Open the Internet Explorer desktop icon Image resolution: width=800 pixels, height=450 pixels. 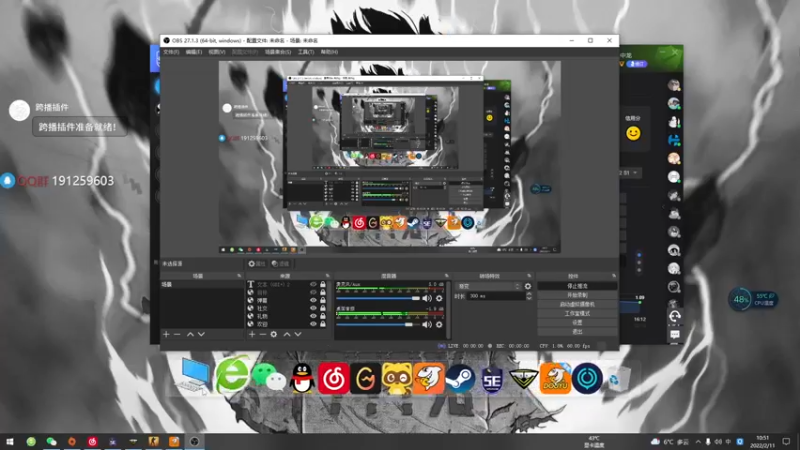click(232, 375)
